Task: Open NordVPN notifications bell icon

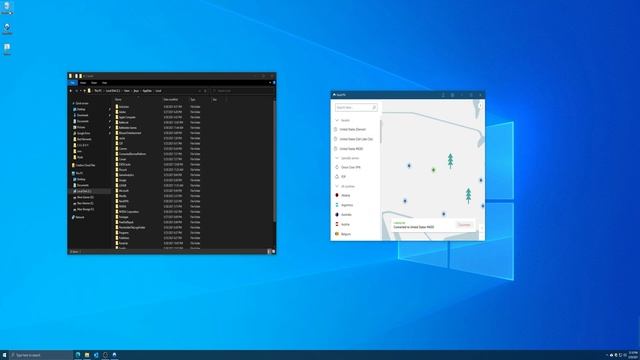Action: [443, 95]
